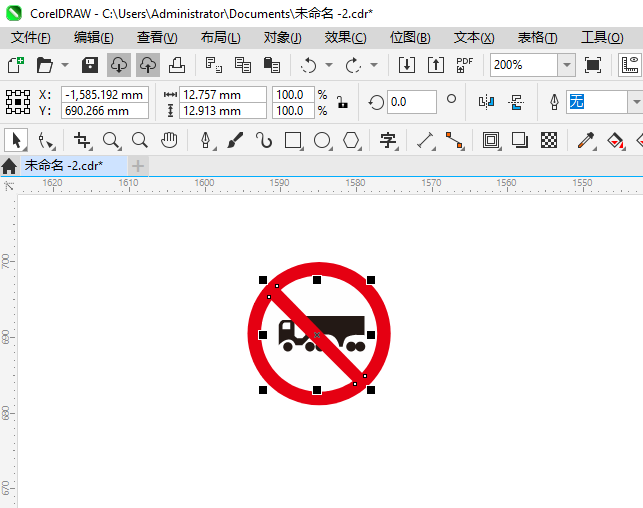Click the vertical scale percent field
The width and height of the screenshot is (643, 508).
[294, 111]
